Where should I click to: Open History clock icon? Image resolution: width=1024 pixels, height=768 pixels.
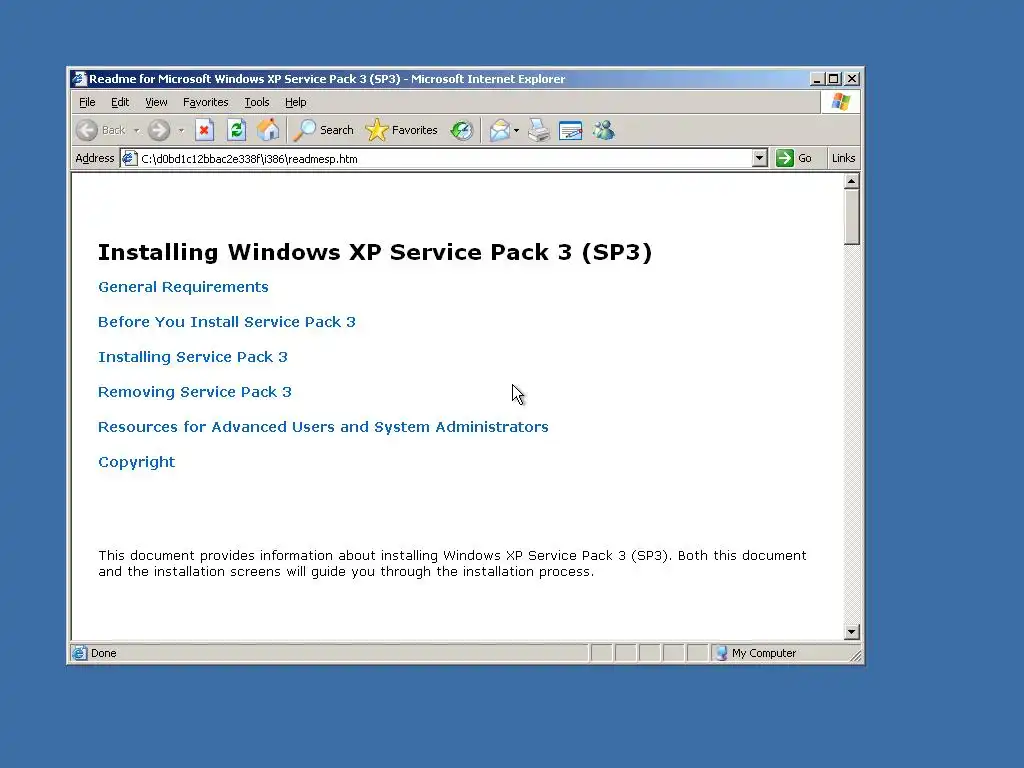click(x=462, y=131)
